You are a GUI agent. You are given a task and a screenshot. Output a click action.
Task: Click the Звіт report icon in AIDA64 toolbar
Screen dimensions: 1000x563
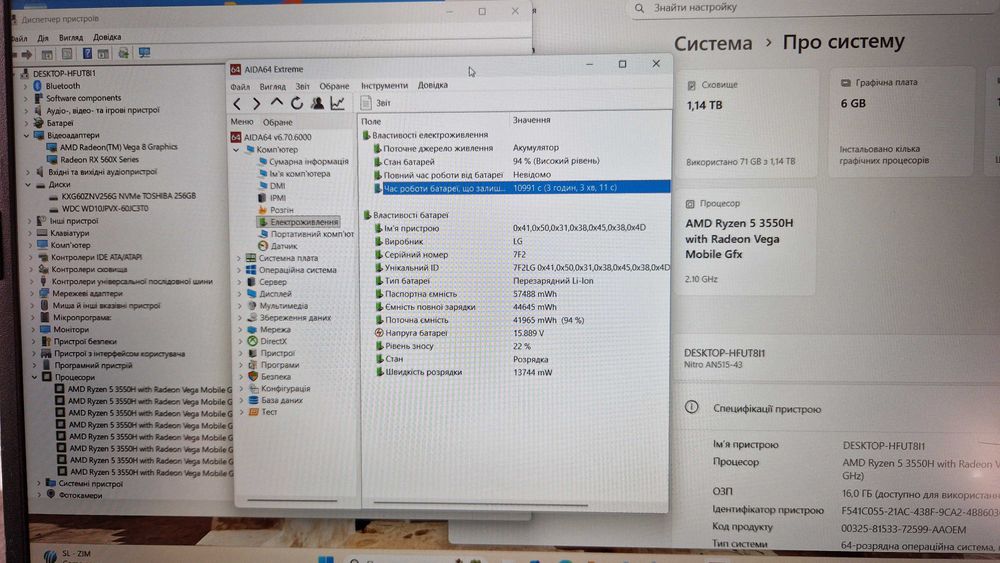coord(366,103)
